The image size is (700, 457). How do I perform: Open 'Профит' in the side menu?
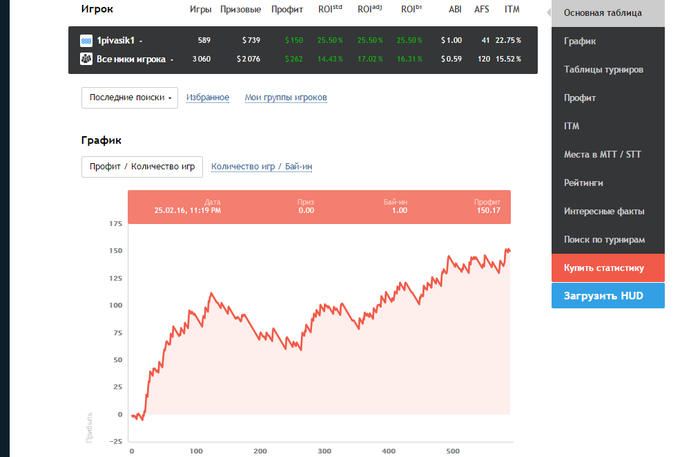point(580,99)
